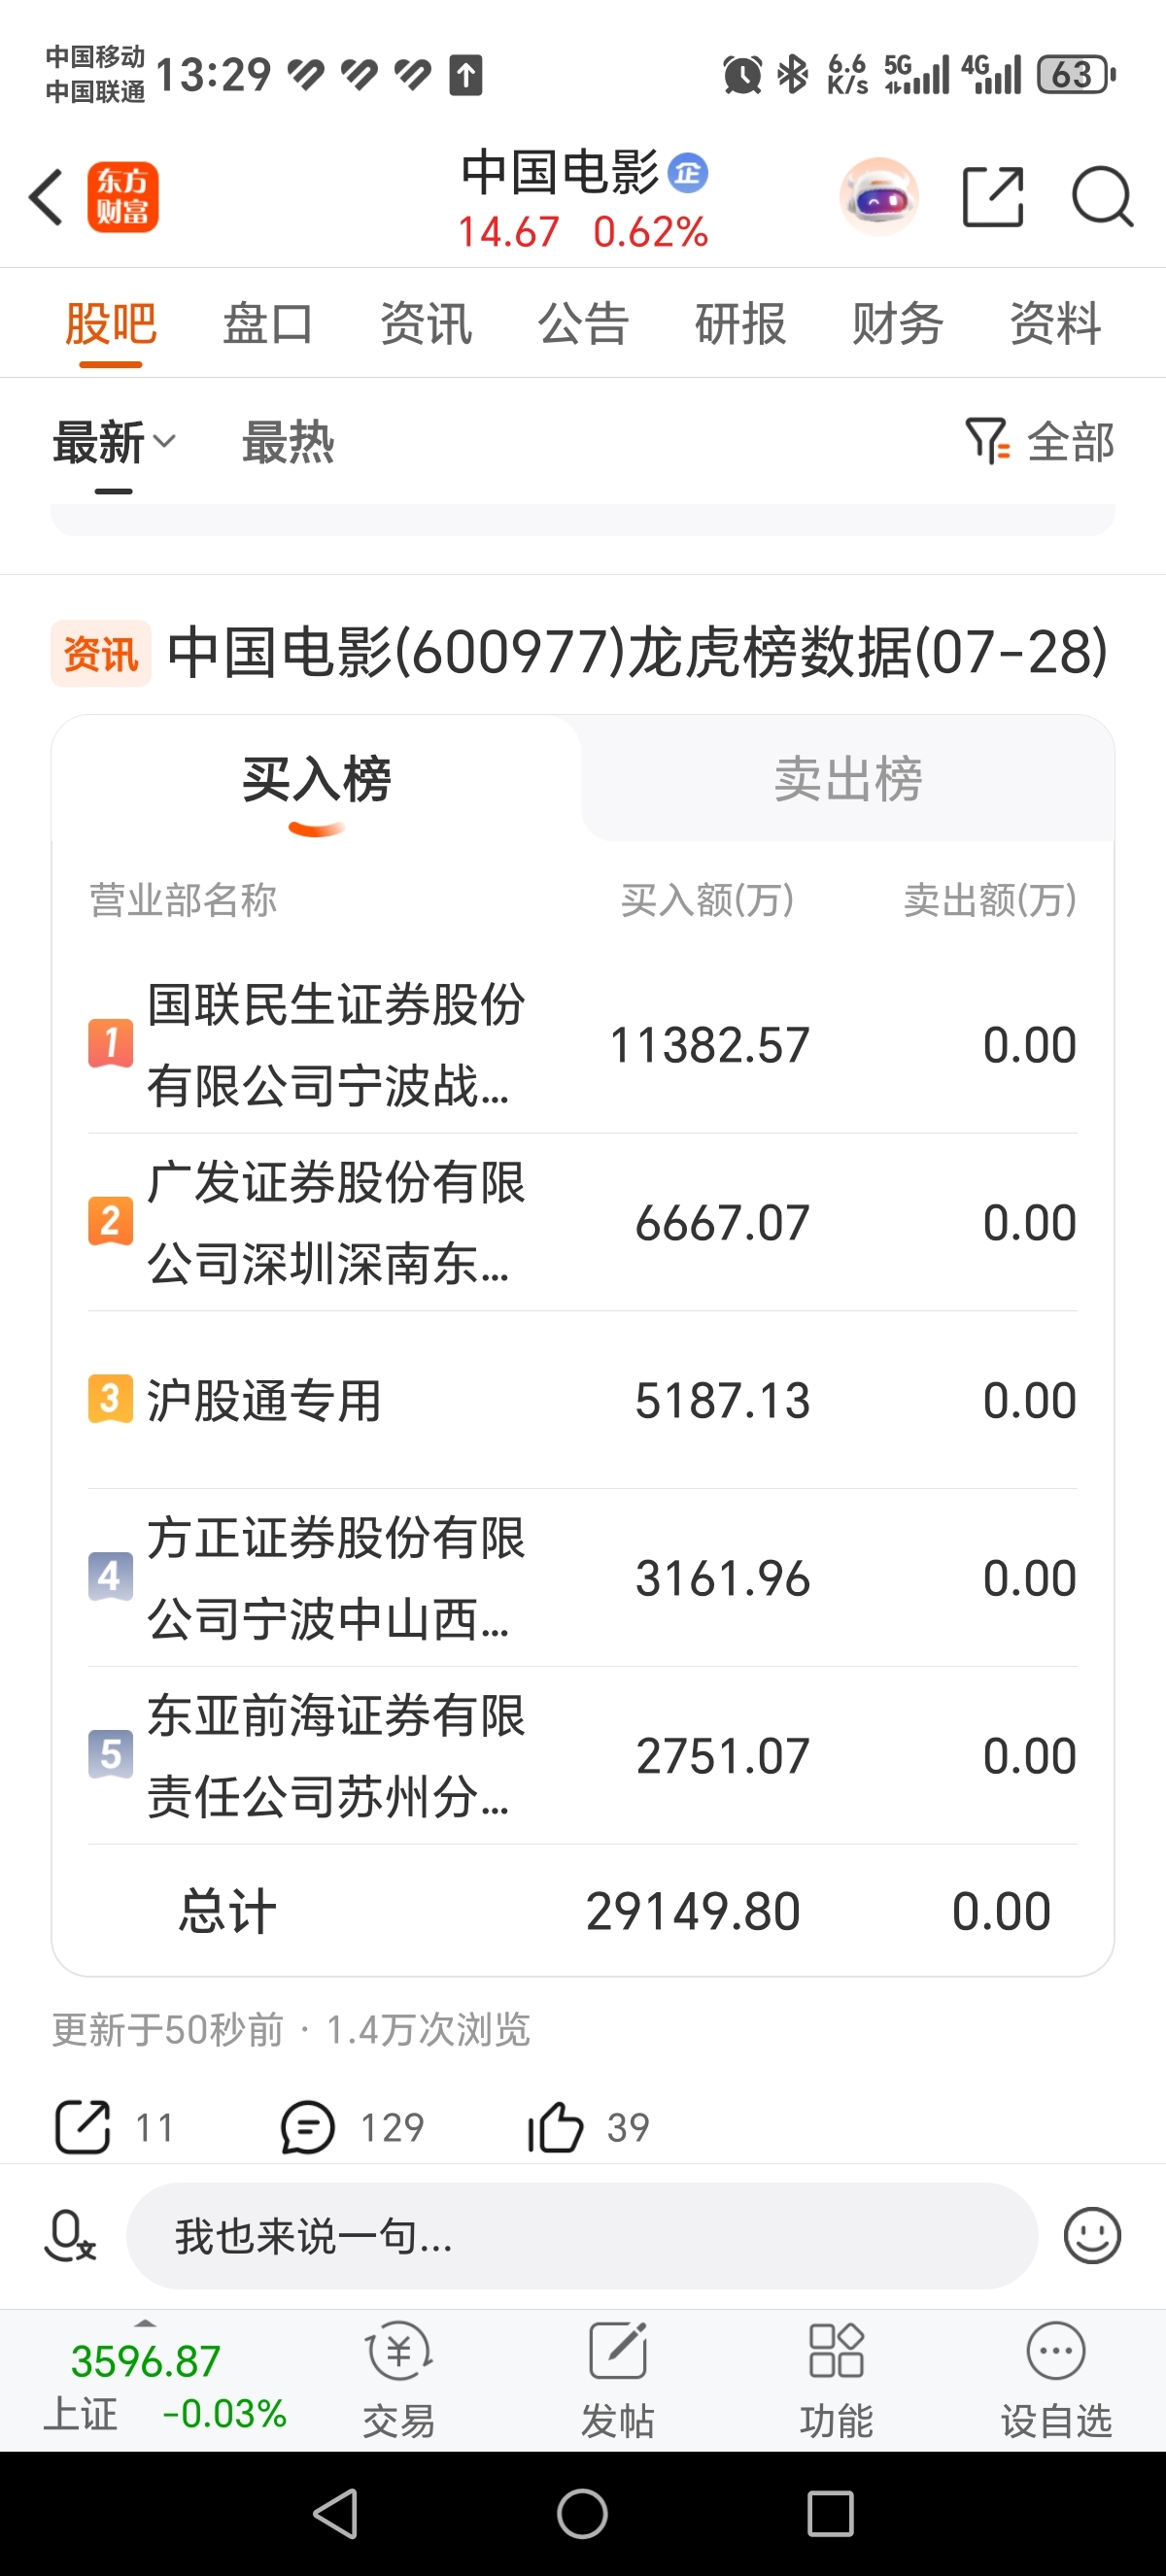The height and width of the screenshot is (2576, 1166).
Task: Expand the 最新 sort dropdown
Action: pos(114,442)
